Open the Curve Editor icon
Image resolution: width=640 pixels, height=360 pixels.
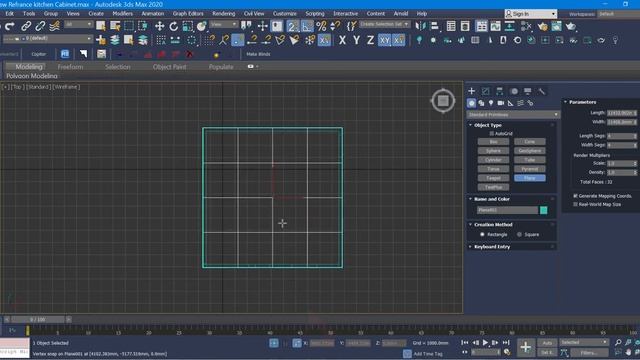click(496, 27)
